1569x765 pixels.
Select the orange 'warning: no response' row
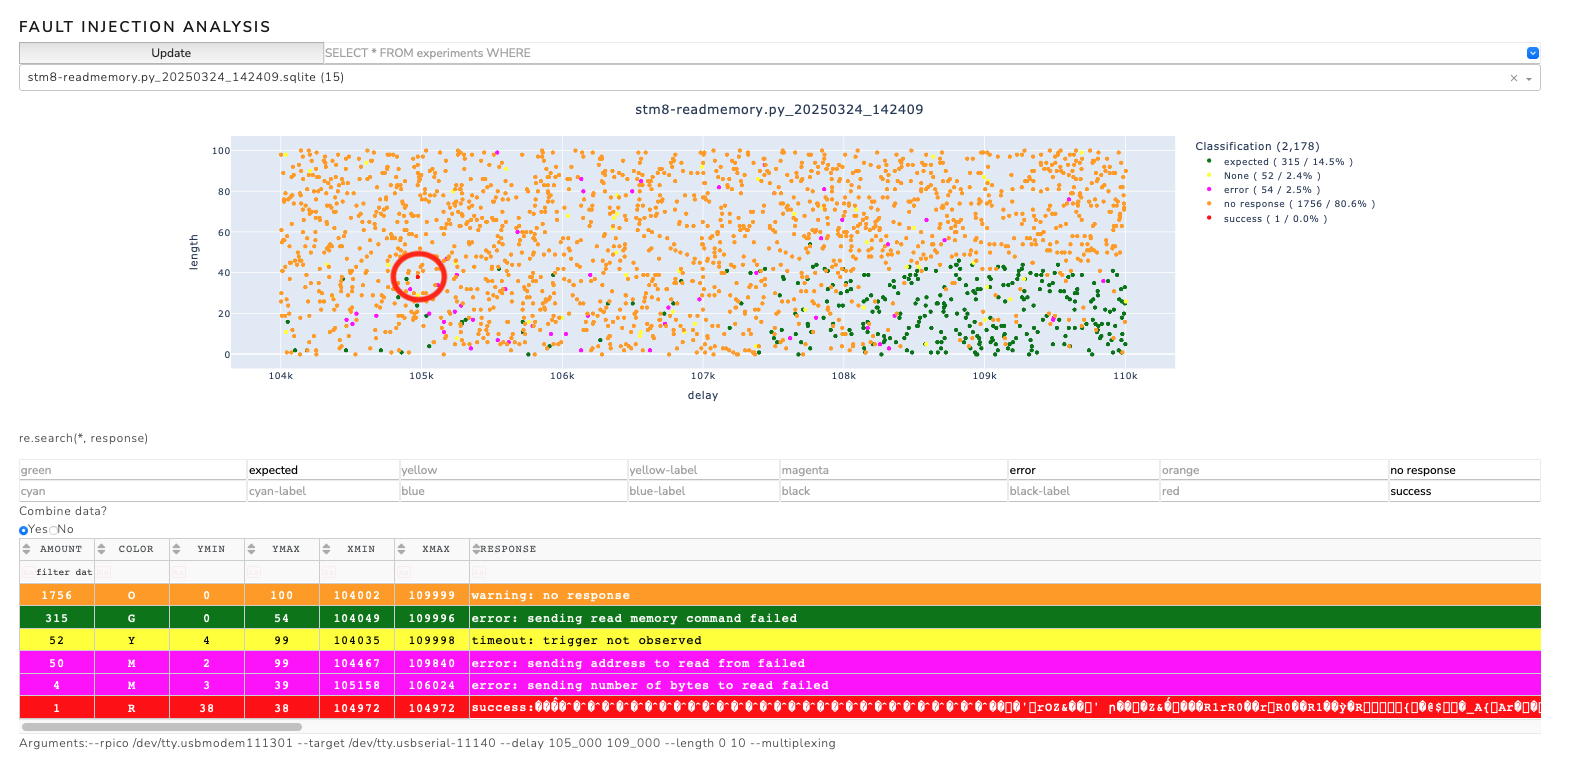click(x=780, y=595)
